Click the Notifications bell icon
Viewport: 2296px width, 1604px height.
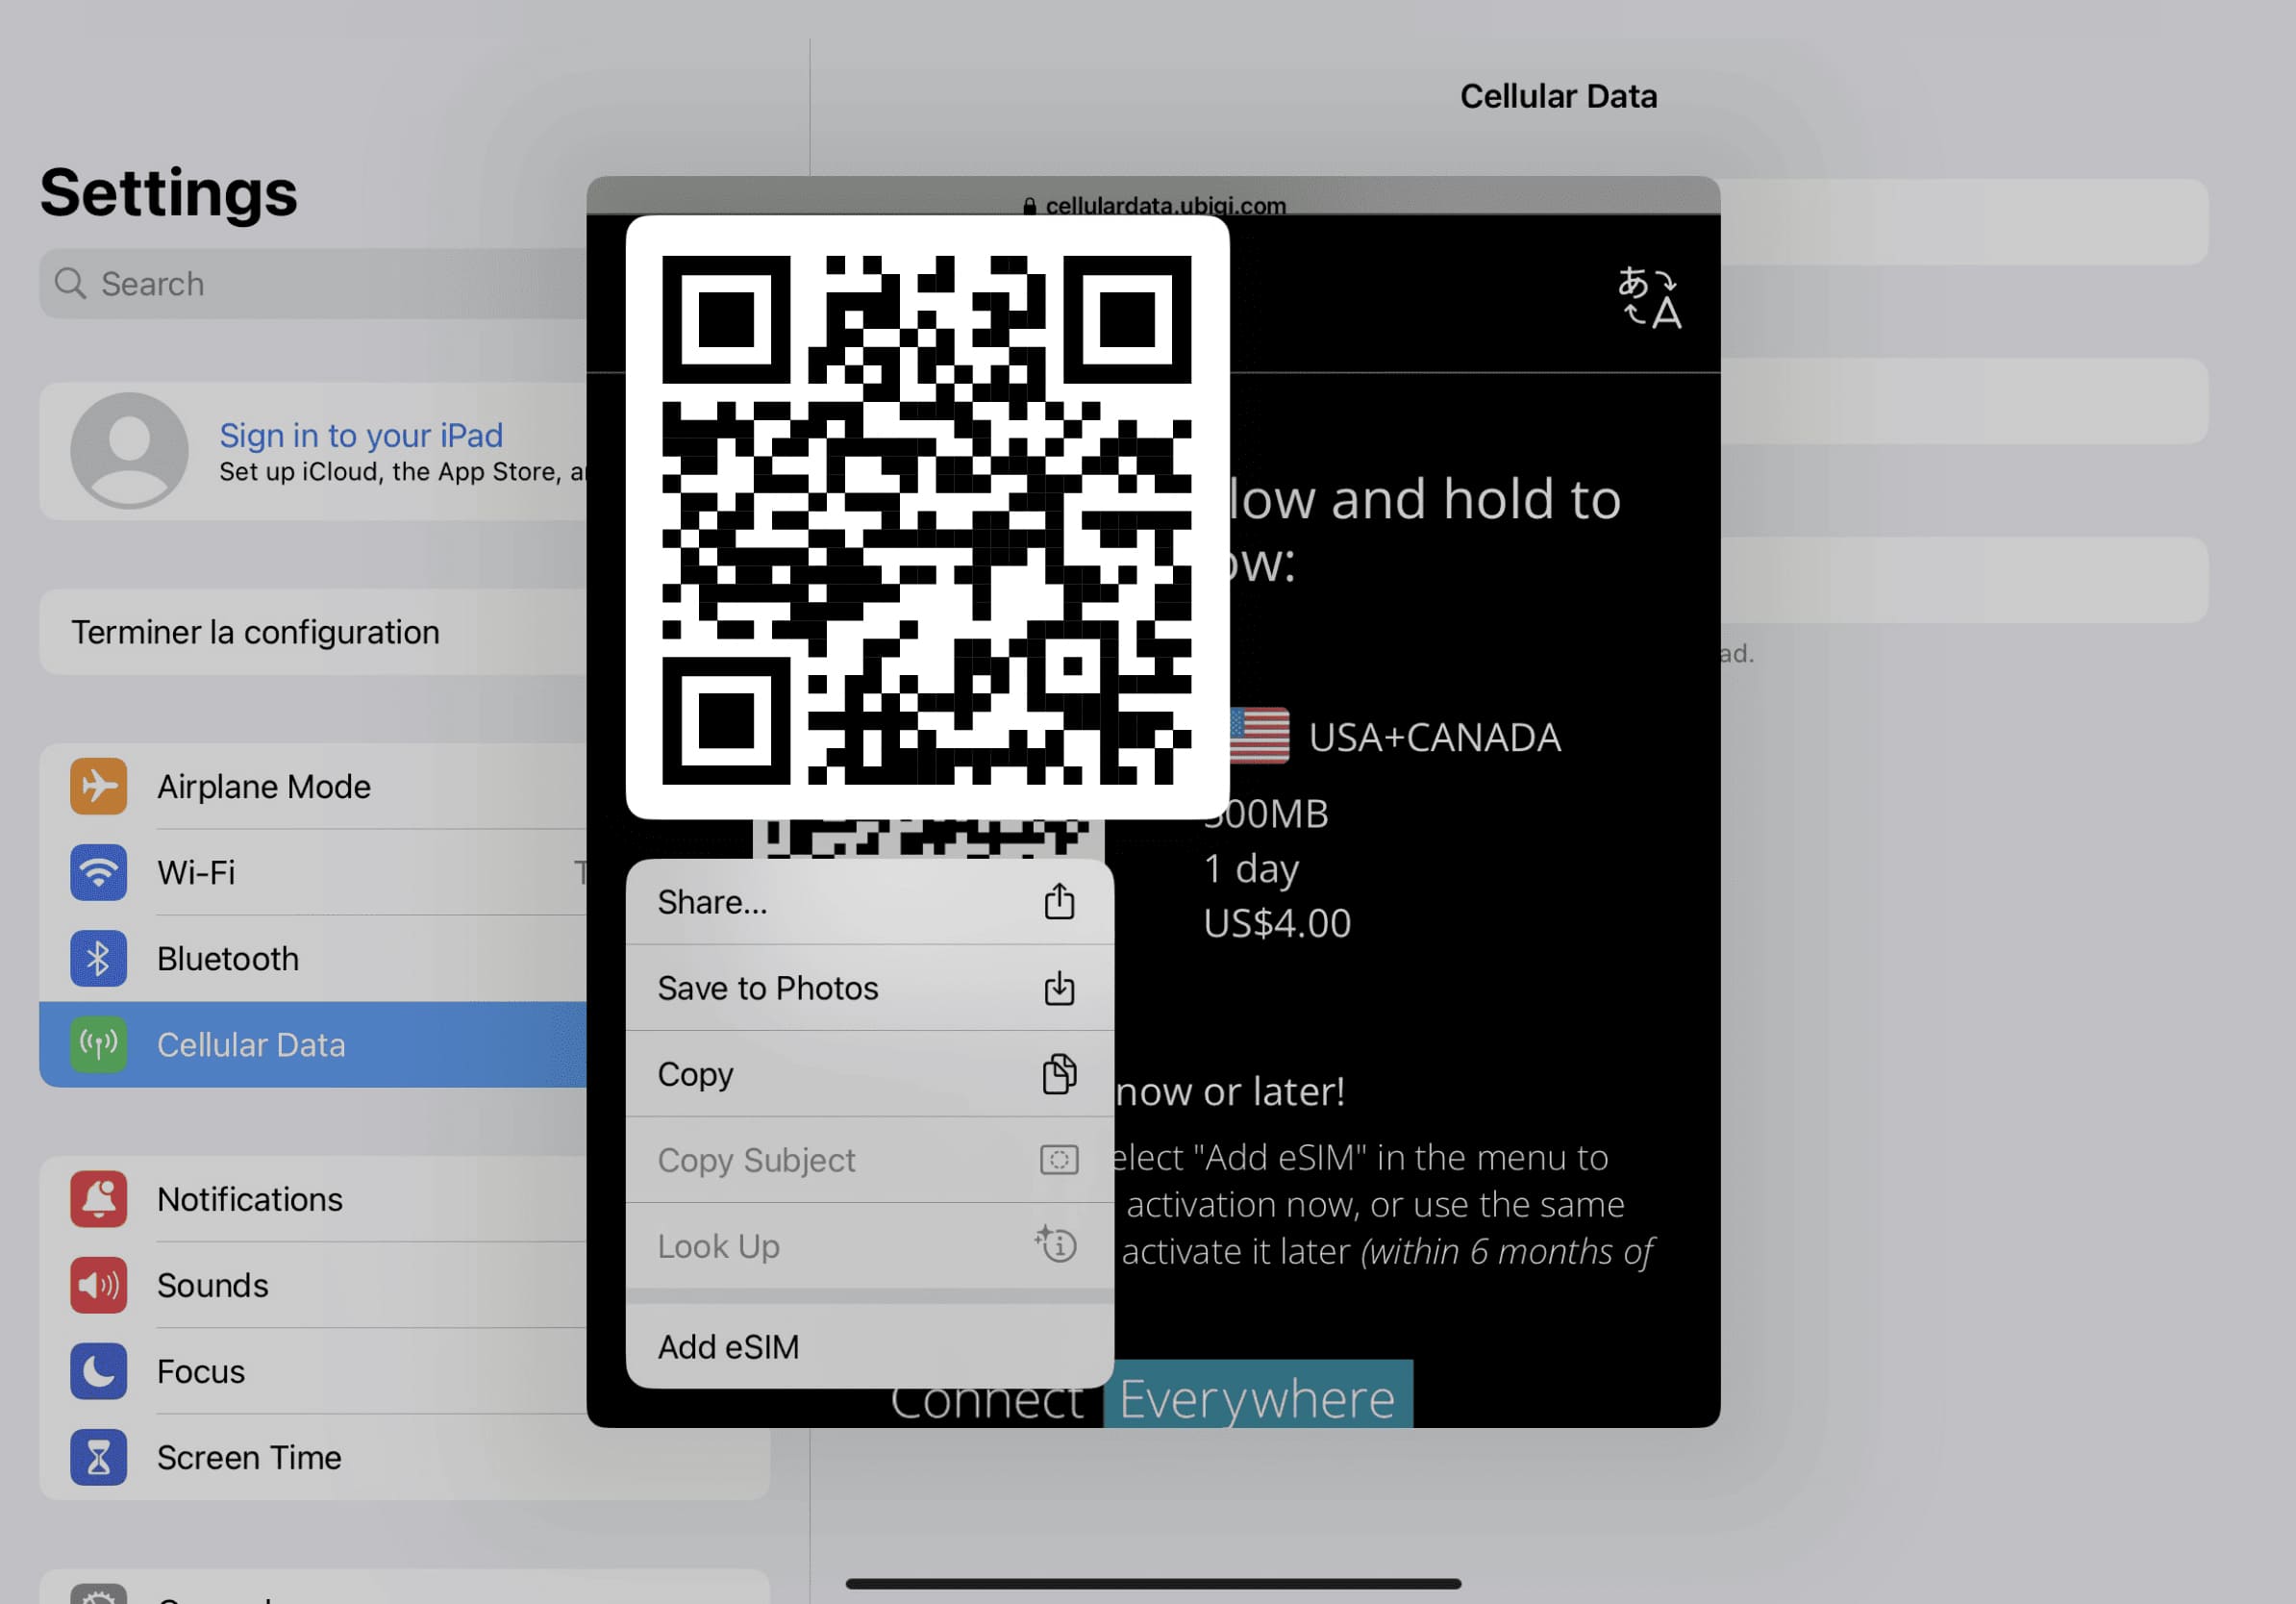(x=98, y=1198)
